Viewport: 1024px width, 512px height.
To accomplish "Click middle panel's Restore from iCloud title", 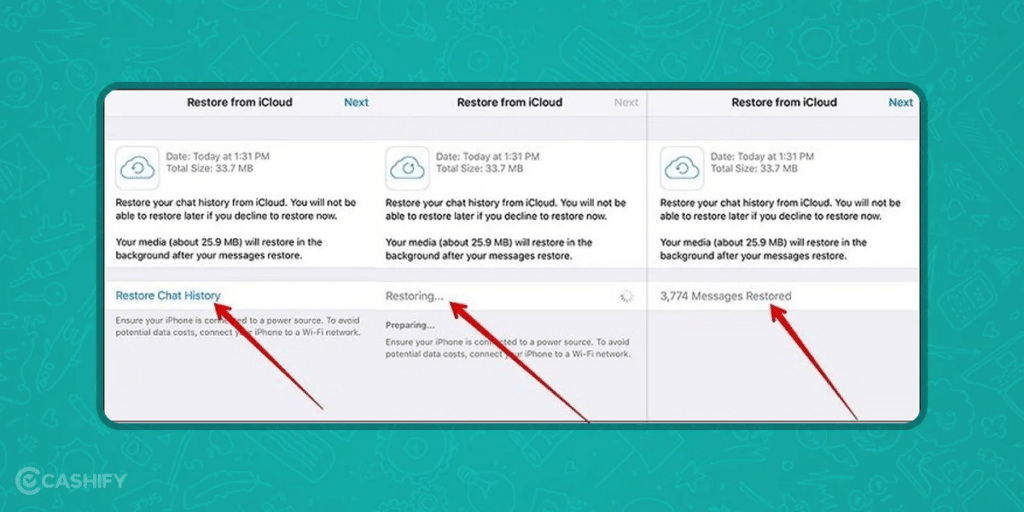I will tap(509, 103).
